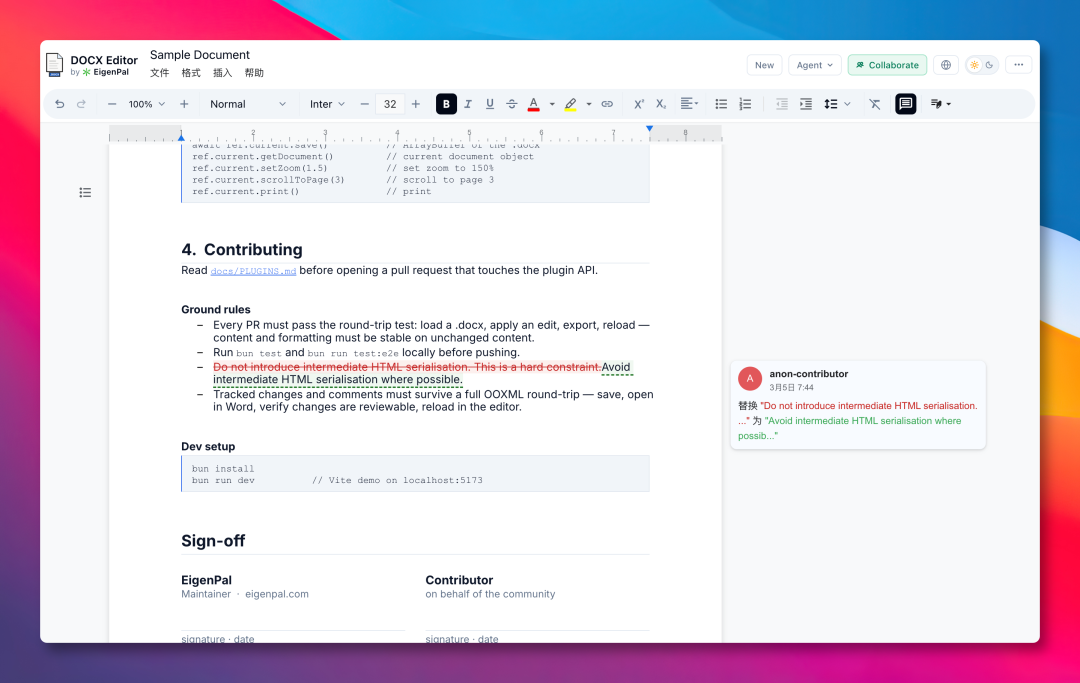Viewport: 1080px width, 683px height.
Task: Insert a hyperlink from the toolbar
Action: tap(607, 104)
